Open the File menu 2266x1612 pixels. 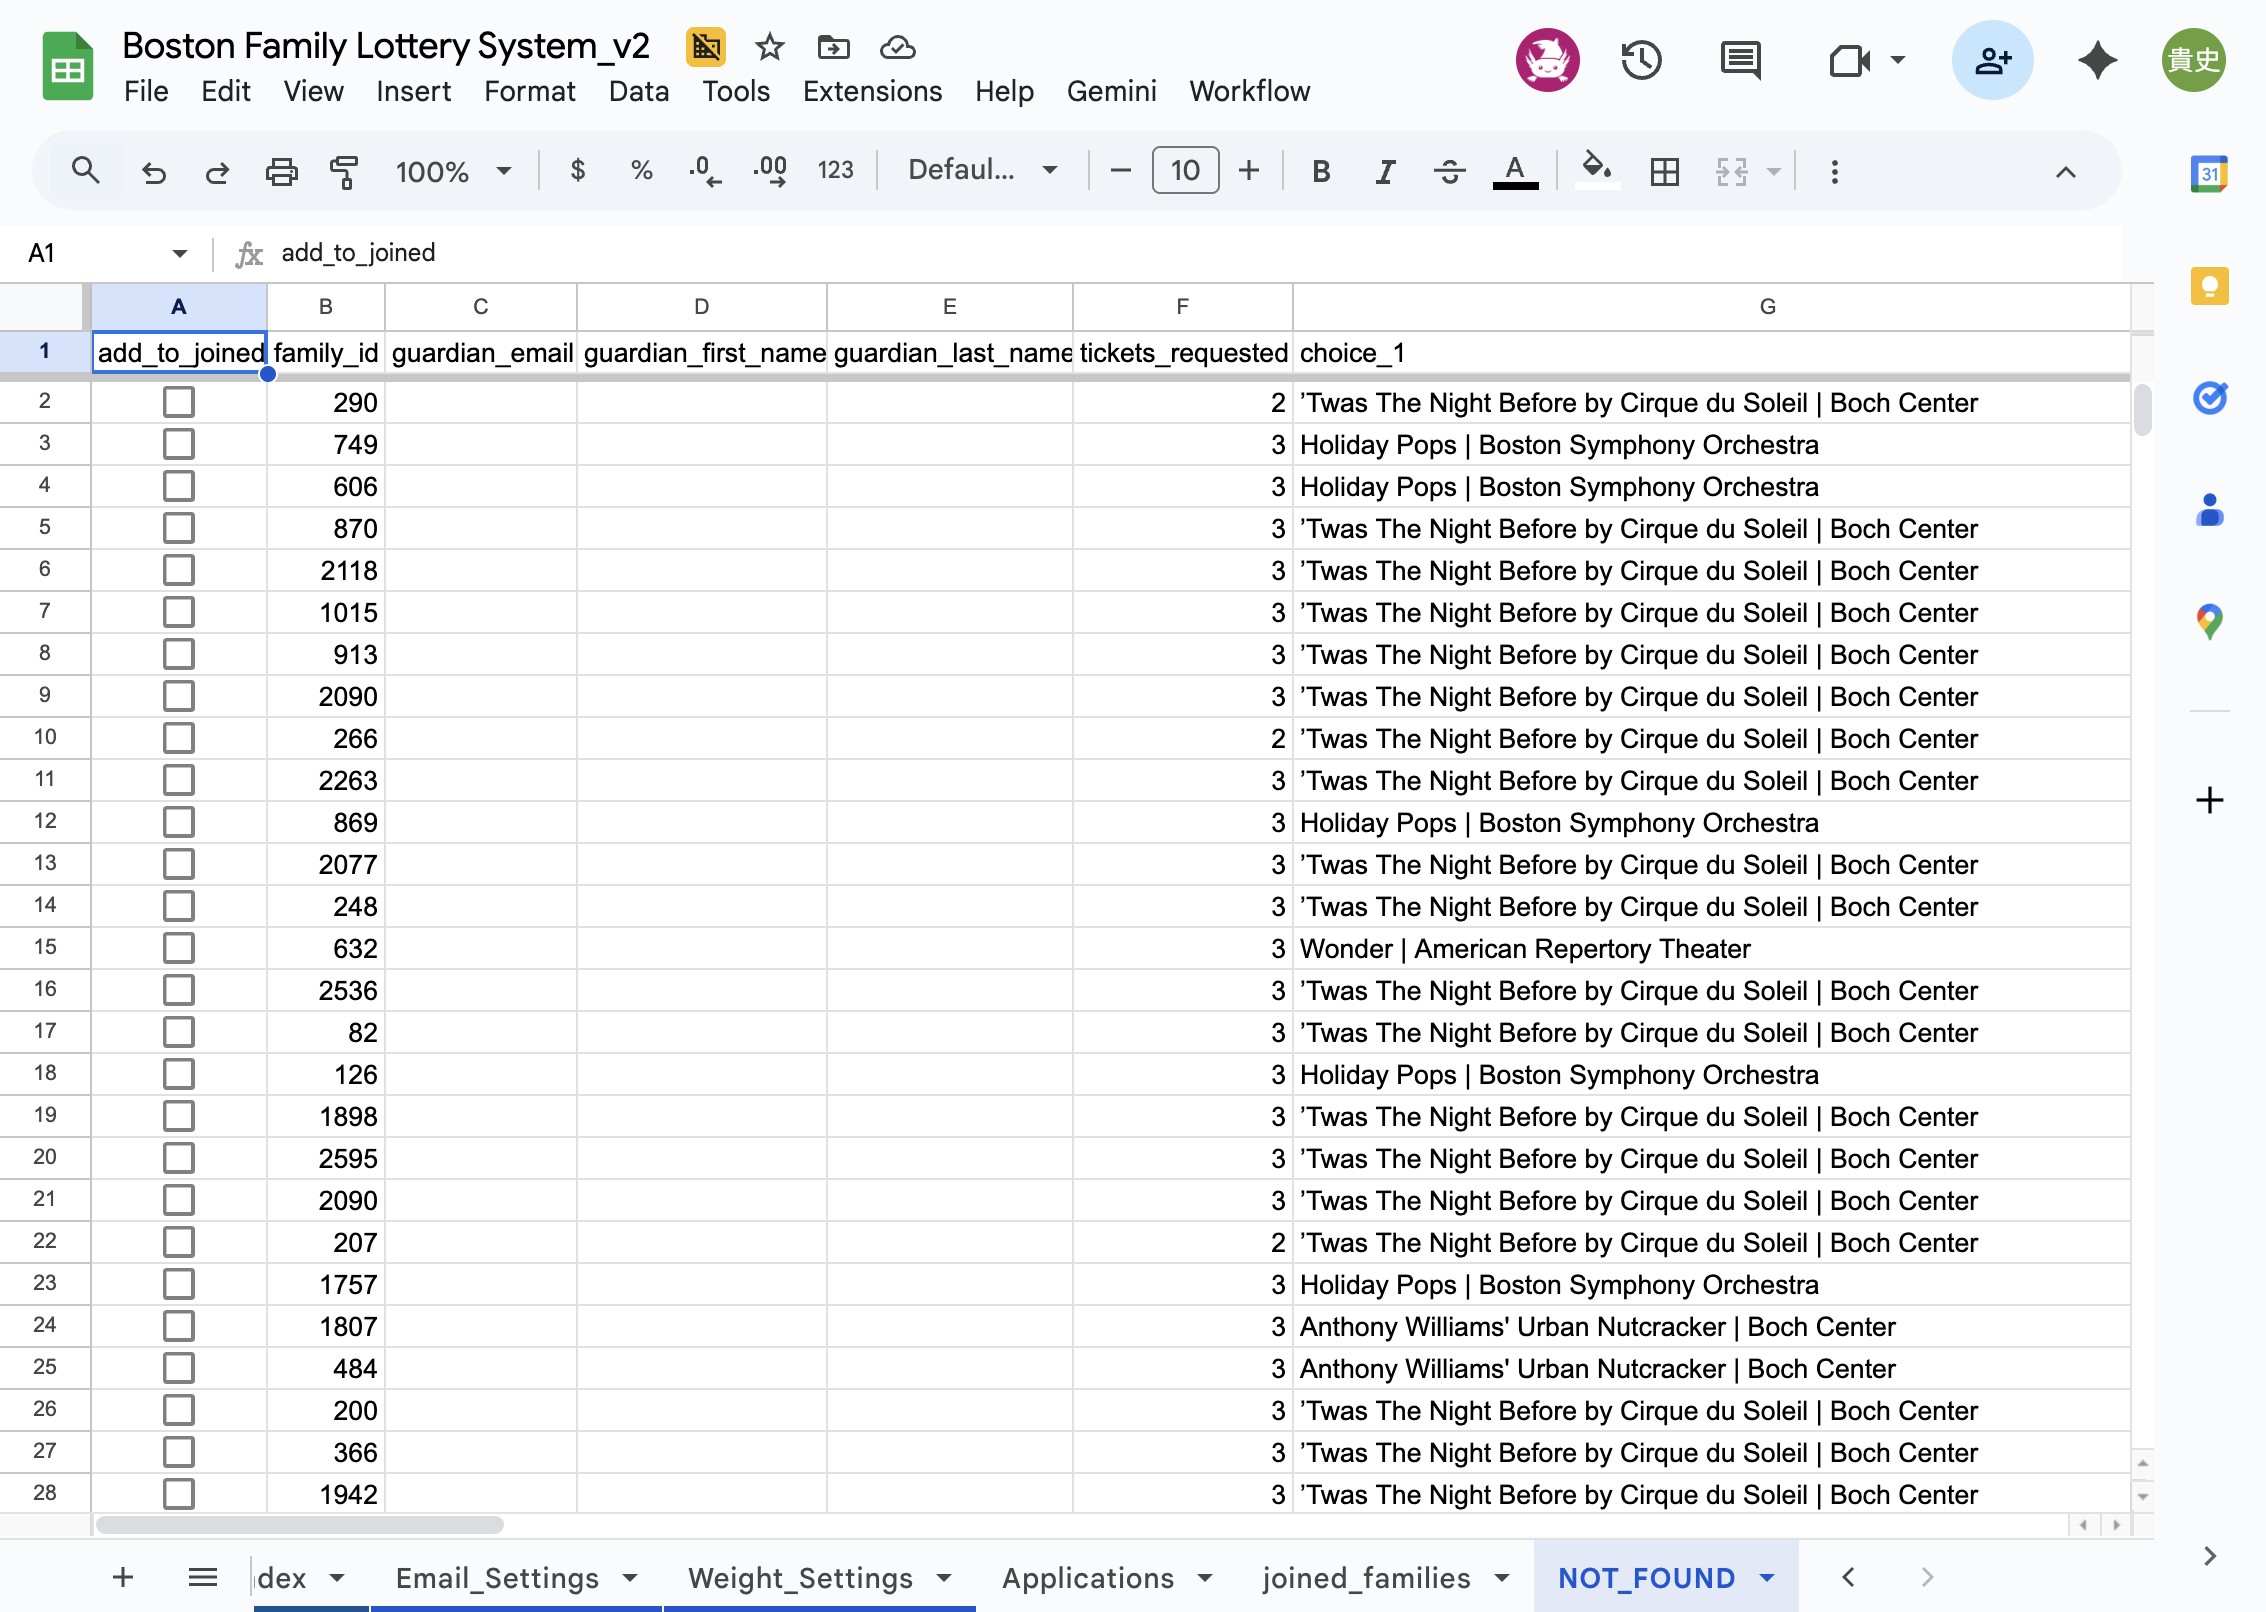146,91
